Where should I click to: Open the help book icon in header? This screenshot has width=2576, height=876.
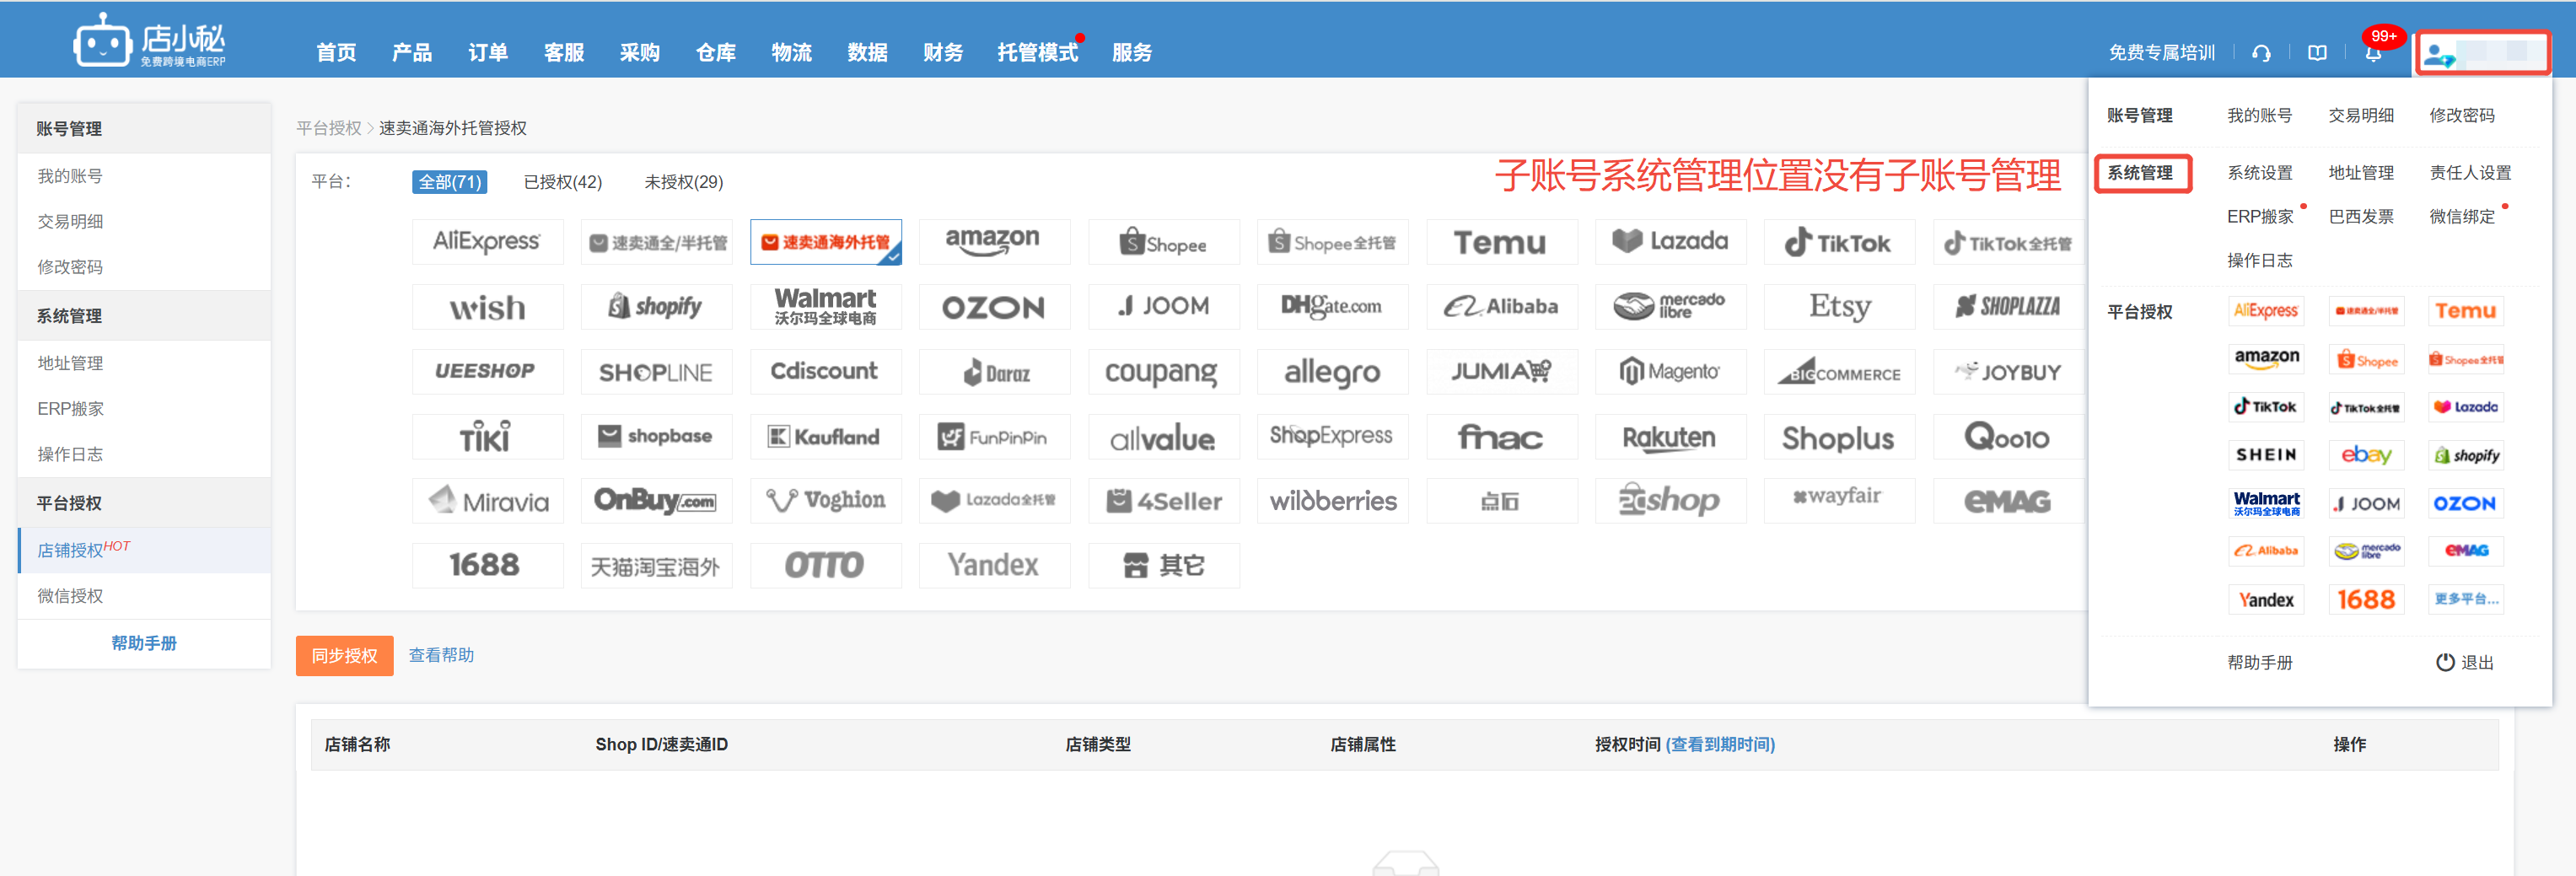[2317, 53]
